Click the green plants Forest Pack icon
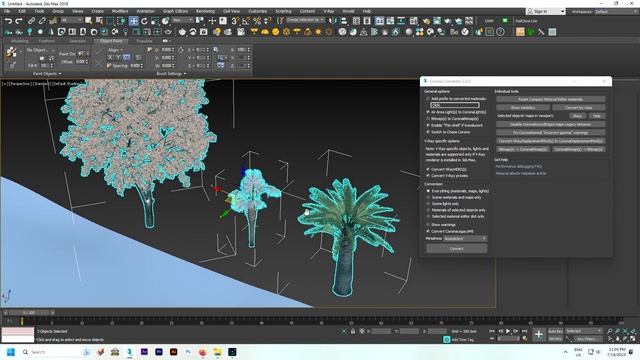The width and height of the screenshot is (640, 360). point(531,32)
